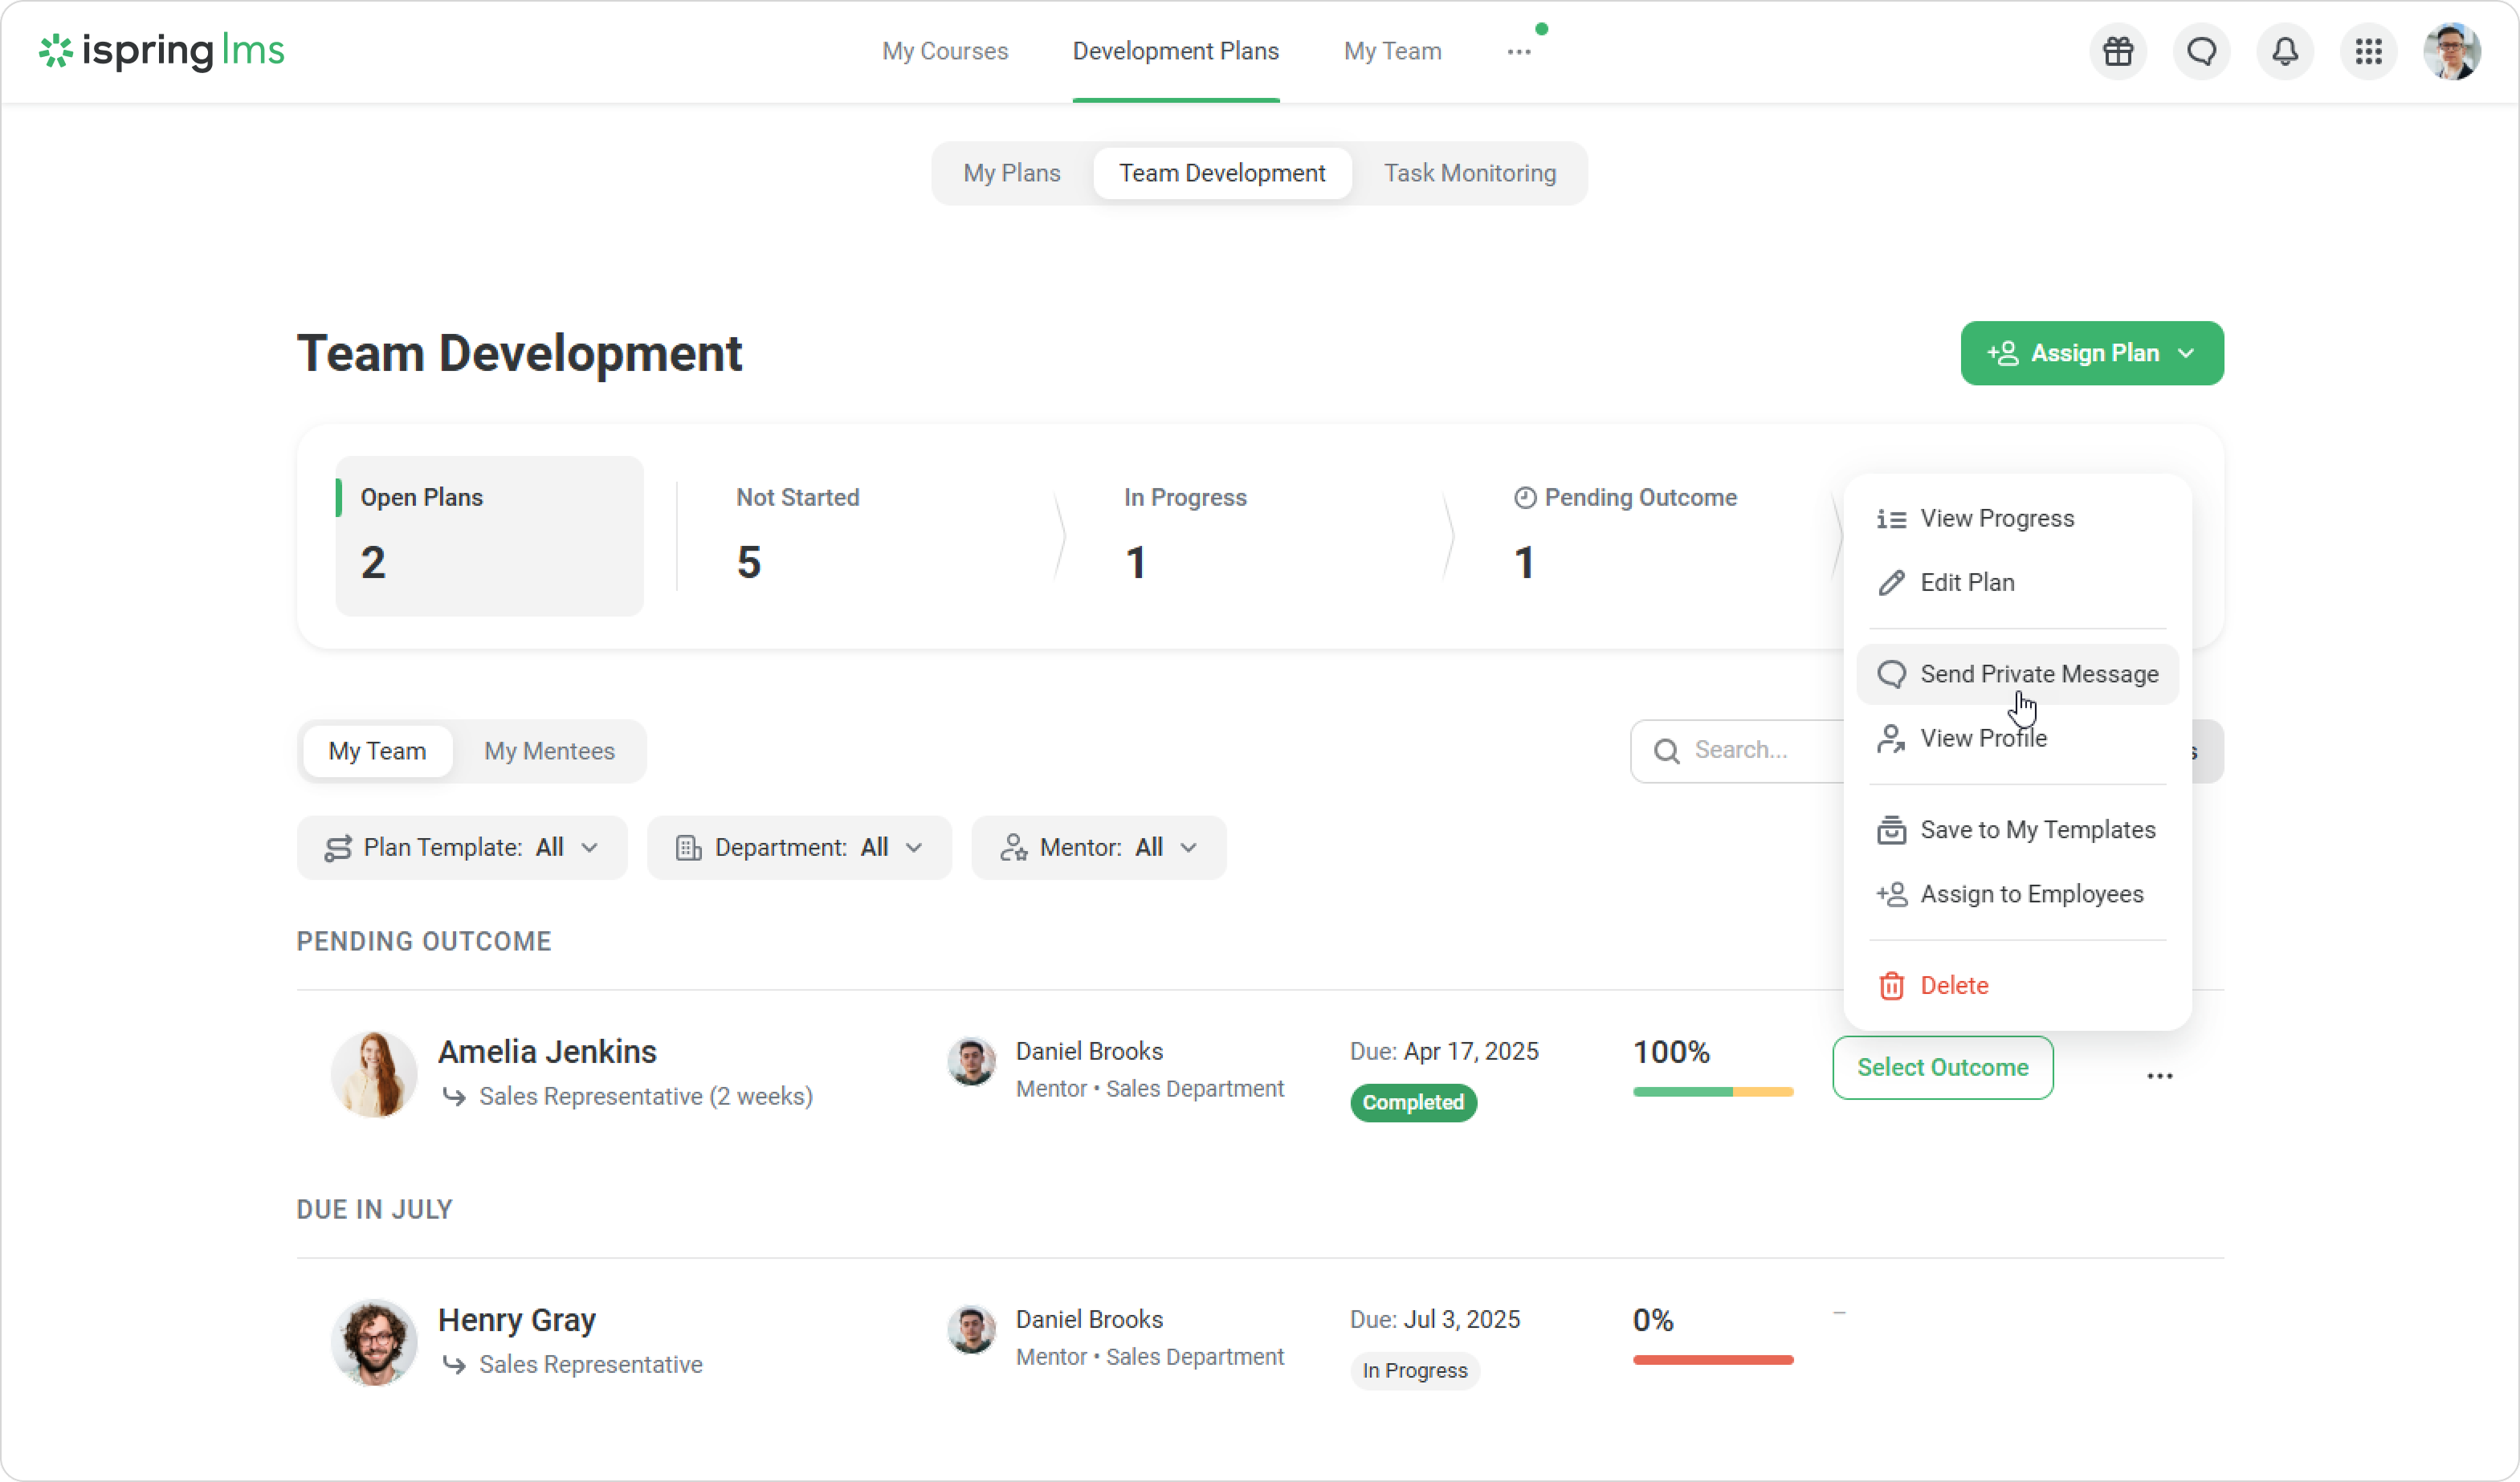Open the gift icon in header
2520x1482 pixels.
tap(2117, 51)
